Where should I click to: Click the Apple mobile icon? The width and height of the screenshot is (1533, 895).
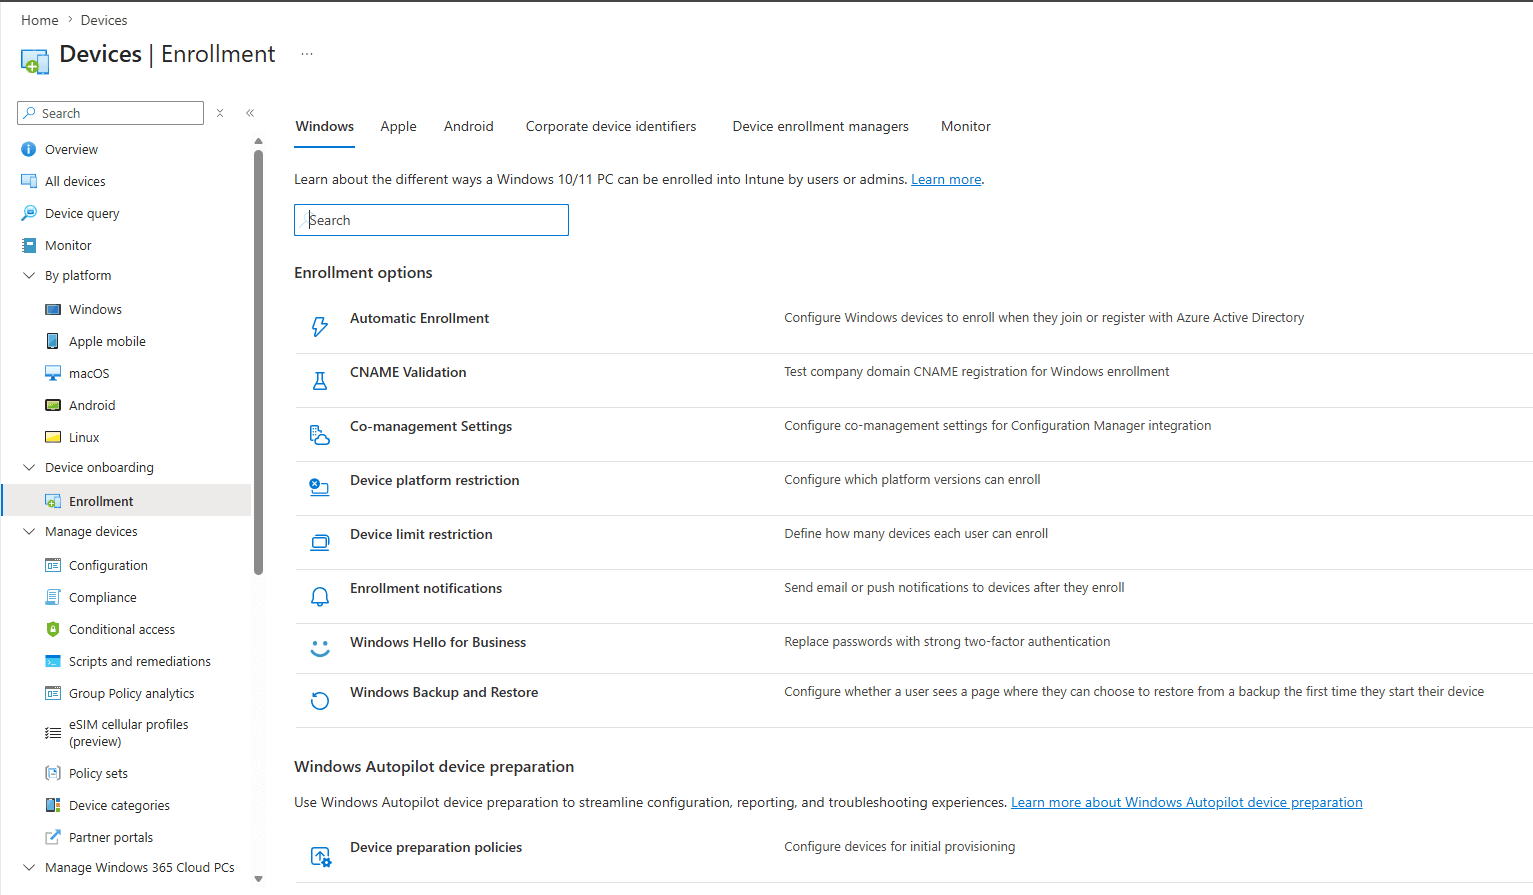pyautogui.click(x=53, y=341)
